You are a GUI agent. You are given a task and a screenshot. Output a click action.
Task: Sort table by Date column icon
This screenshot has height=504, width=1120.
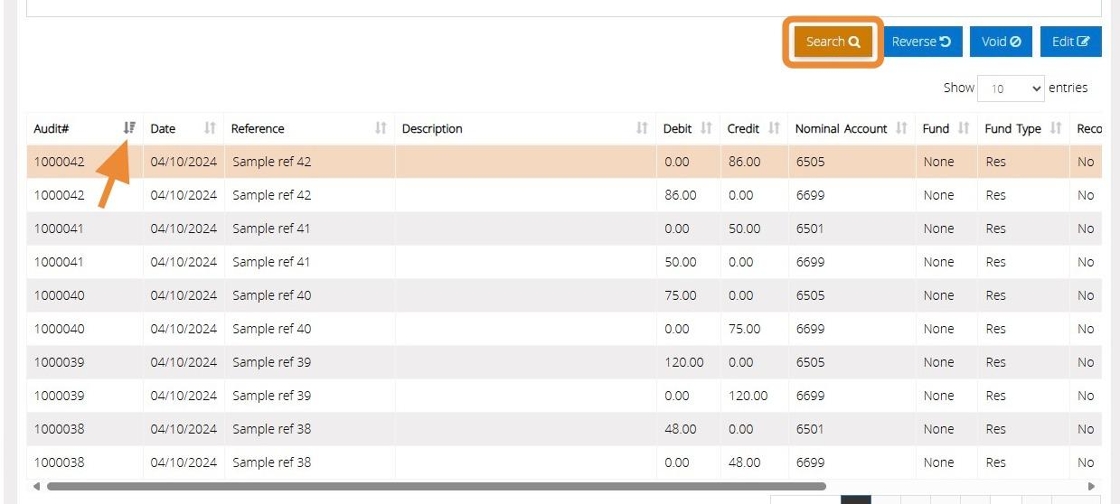(210, 128)
